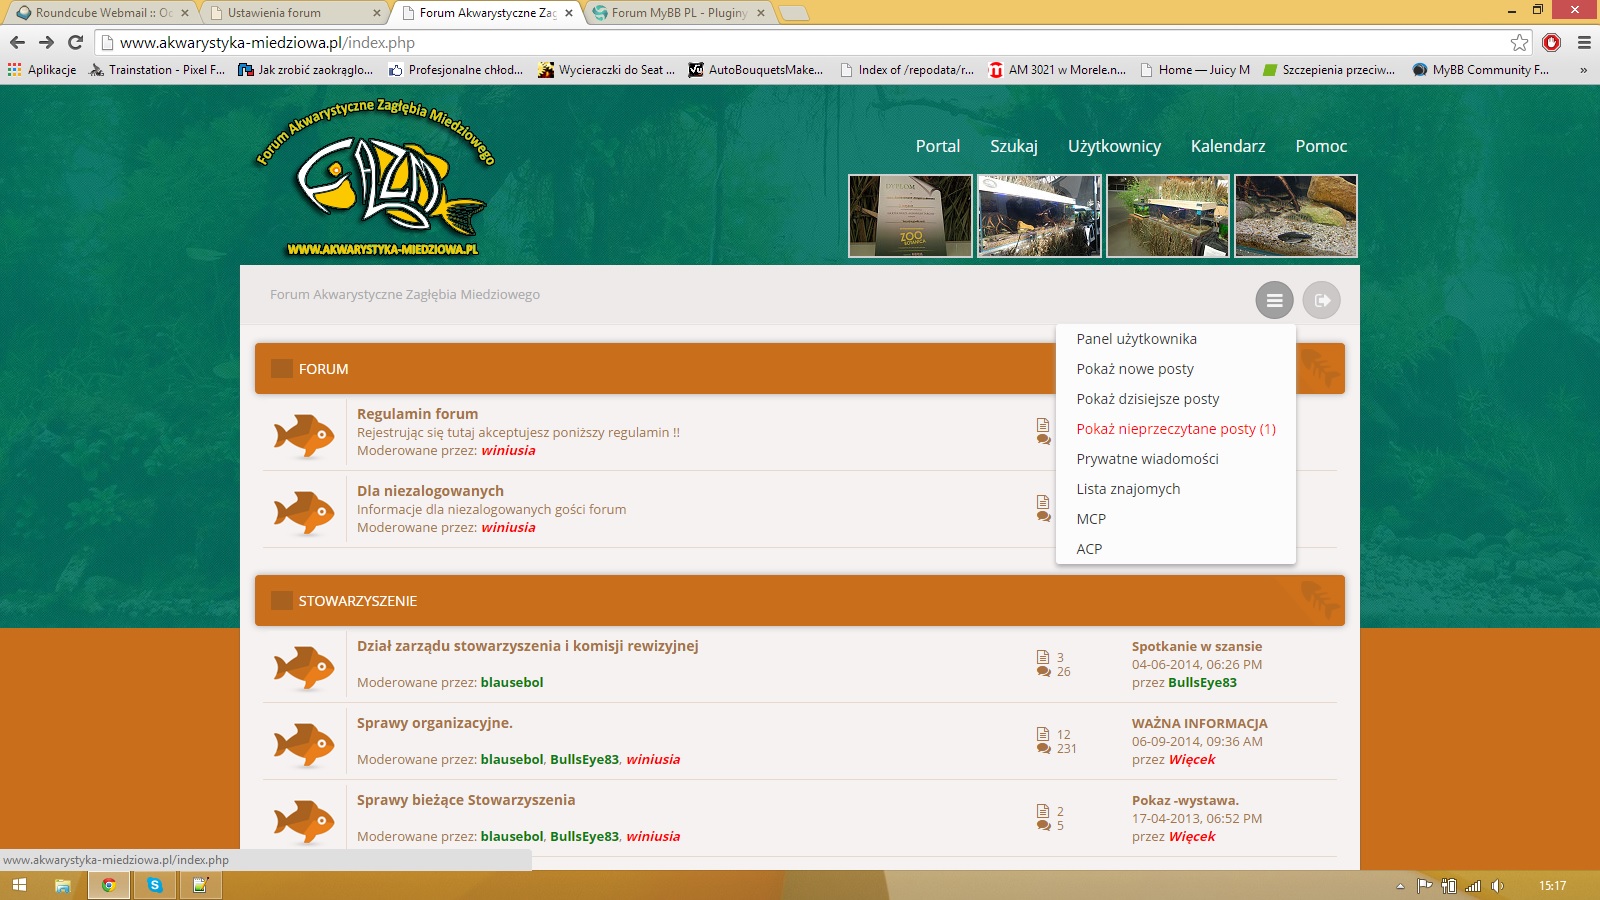Click the Chrome bookmark star icon
Image resolution: width=1600 pixels, height=900 pixels.
1519,42
